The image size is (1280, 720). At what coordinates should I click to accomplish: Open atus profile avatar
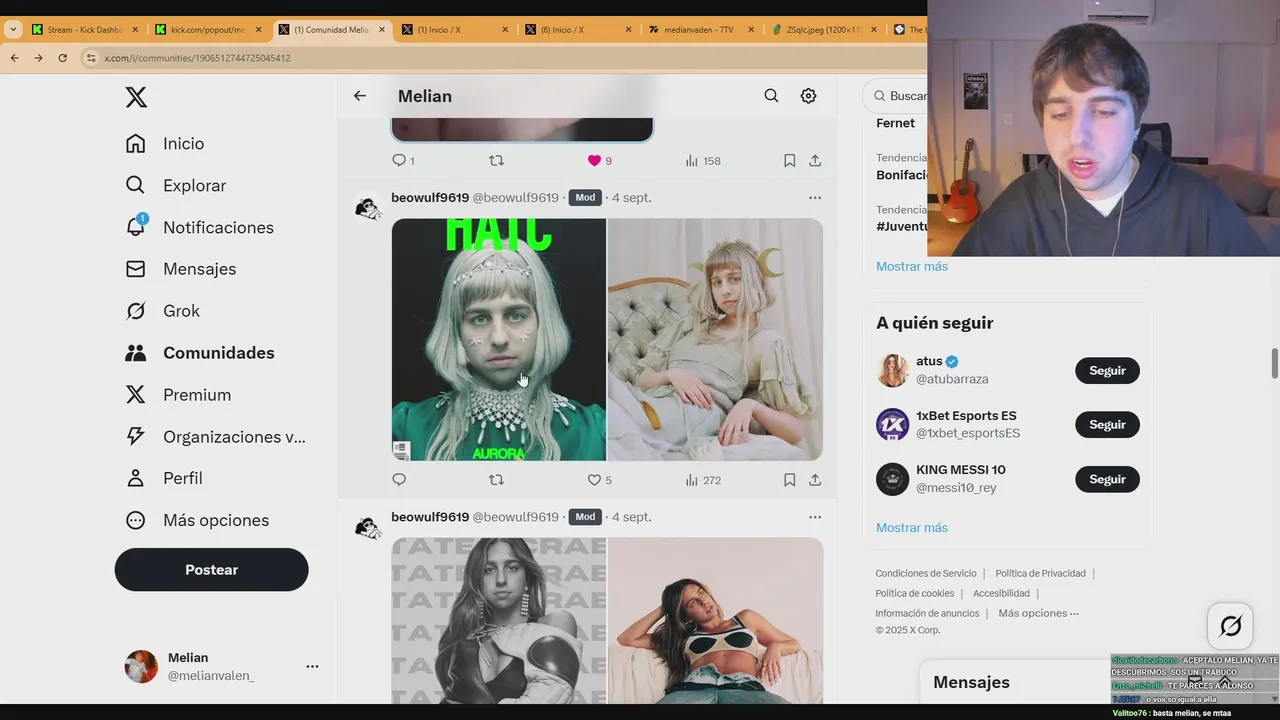click(892, 370)
